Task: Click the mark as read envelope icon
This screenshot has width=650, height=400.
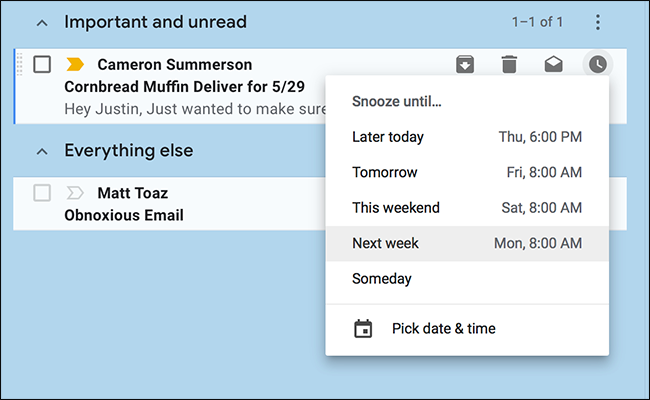Action: pyautogui.click(x=553, y=64)
